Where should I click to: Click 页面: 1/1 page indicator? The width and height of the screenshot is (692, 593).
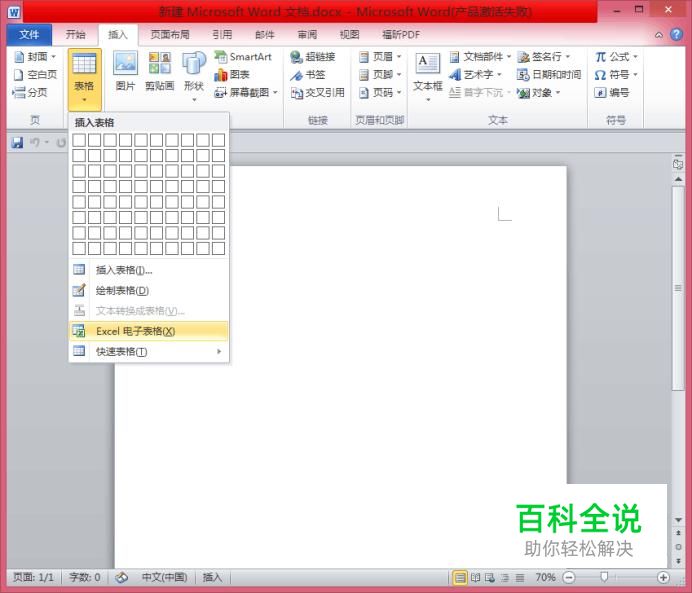[33, 577]
